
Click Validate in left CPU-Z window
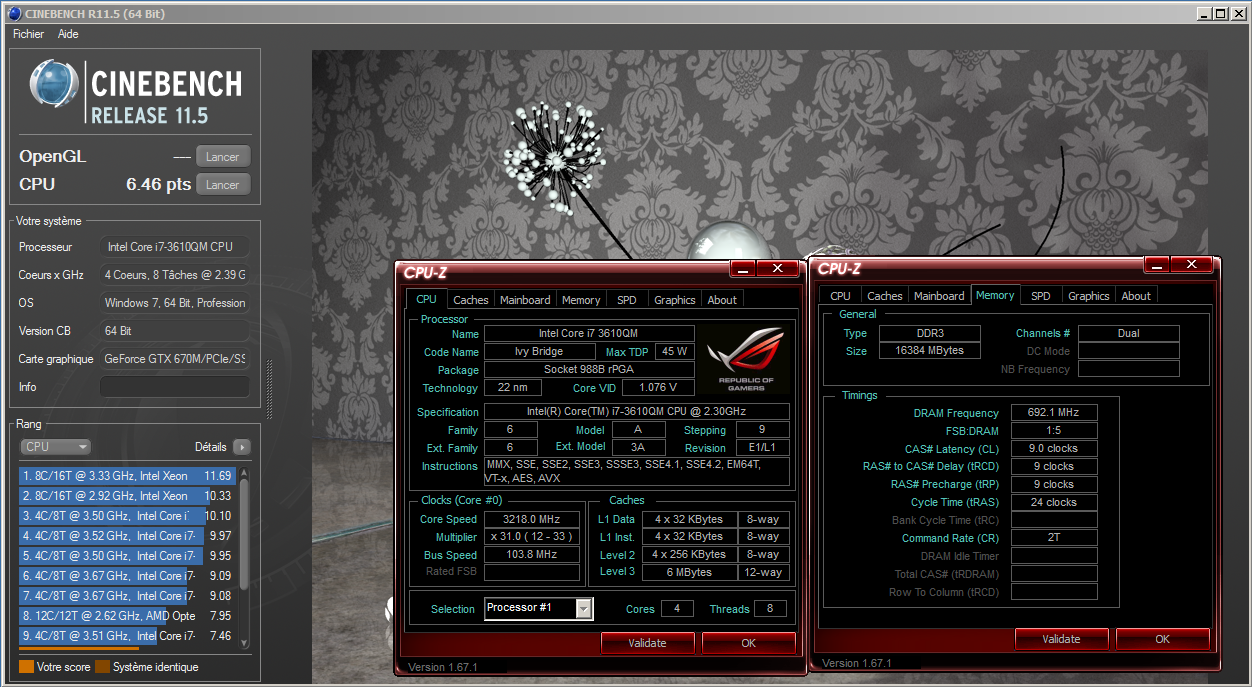point(647,643)
